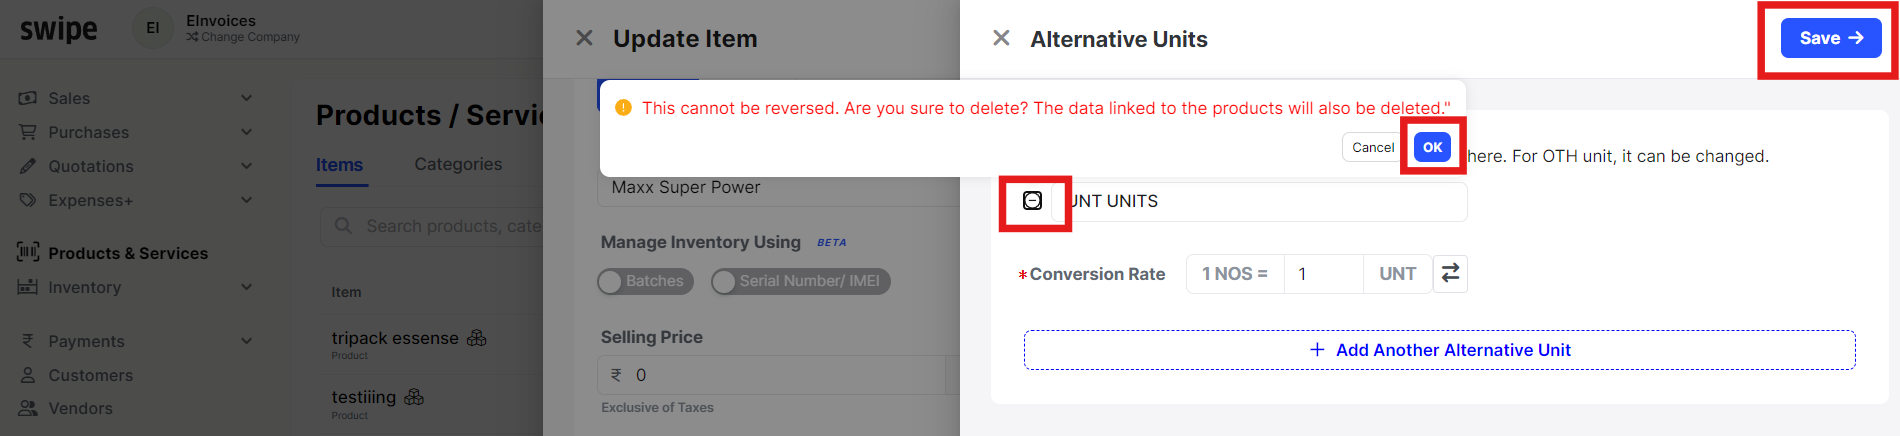
Task: Swap conversion rate units with arrows icon
Action: pyautogui.click(x=1450, y=273)
